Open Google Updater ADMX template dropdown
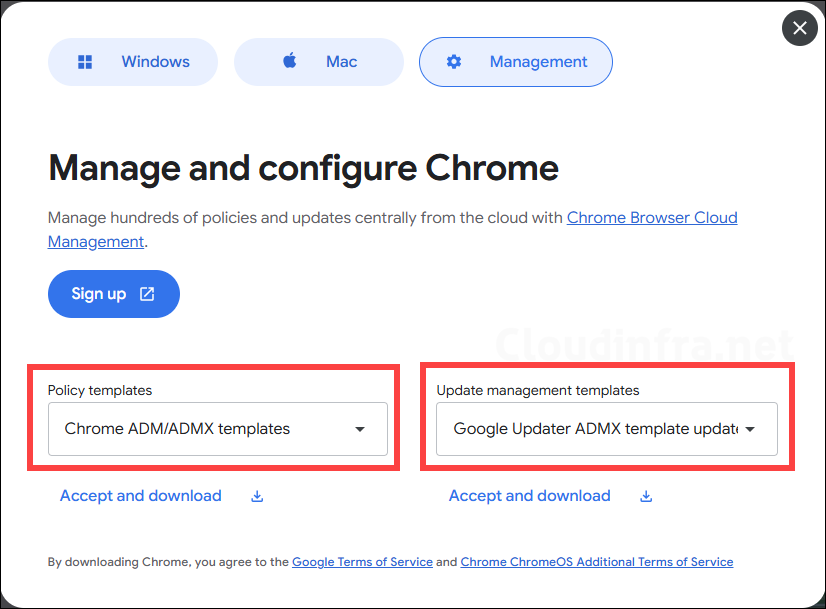Screen dimensions: 826x609 (x=607, y=429)
